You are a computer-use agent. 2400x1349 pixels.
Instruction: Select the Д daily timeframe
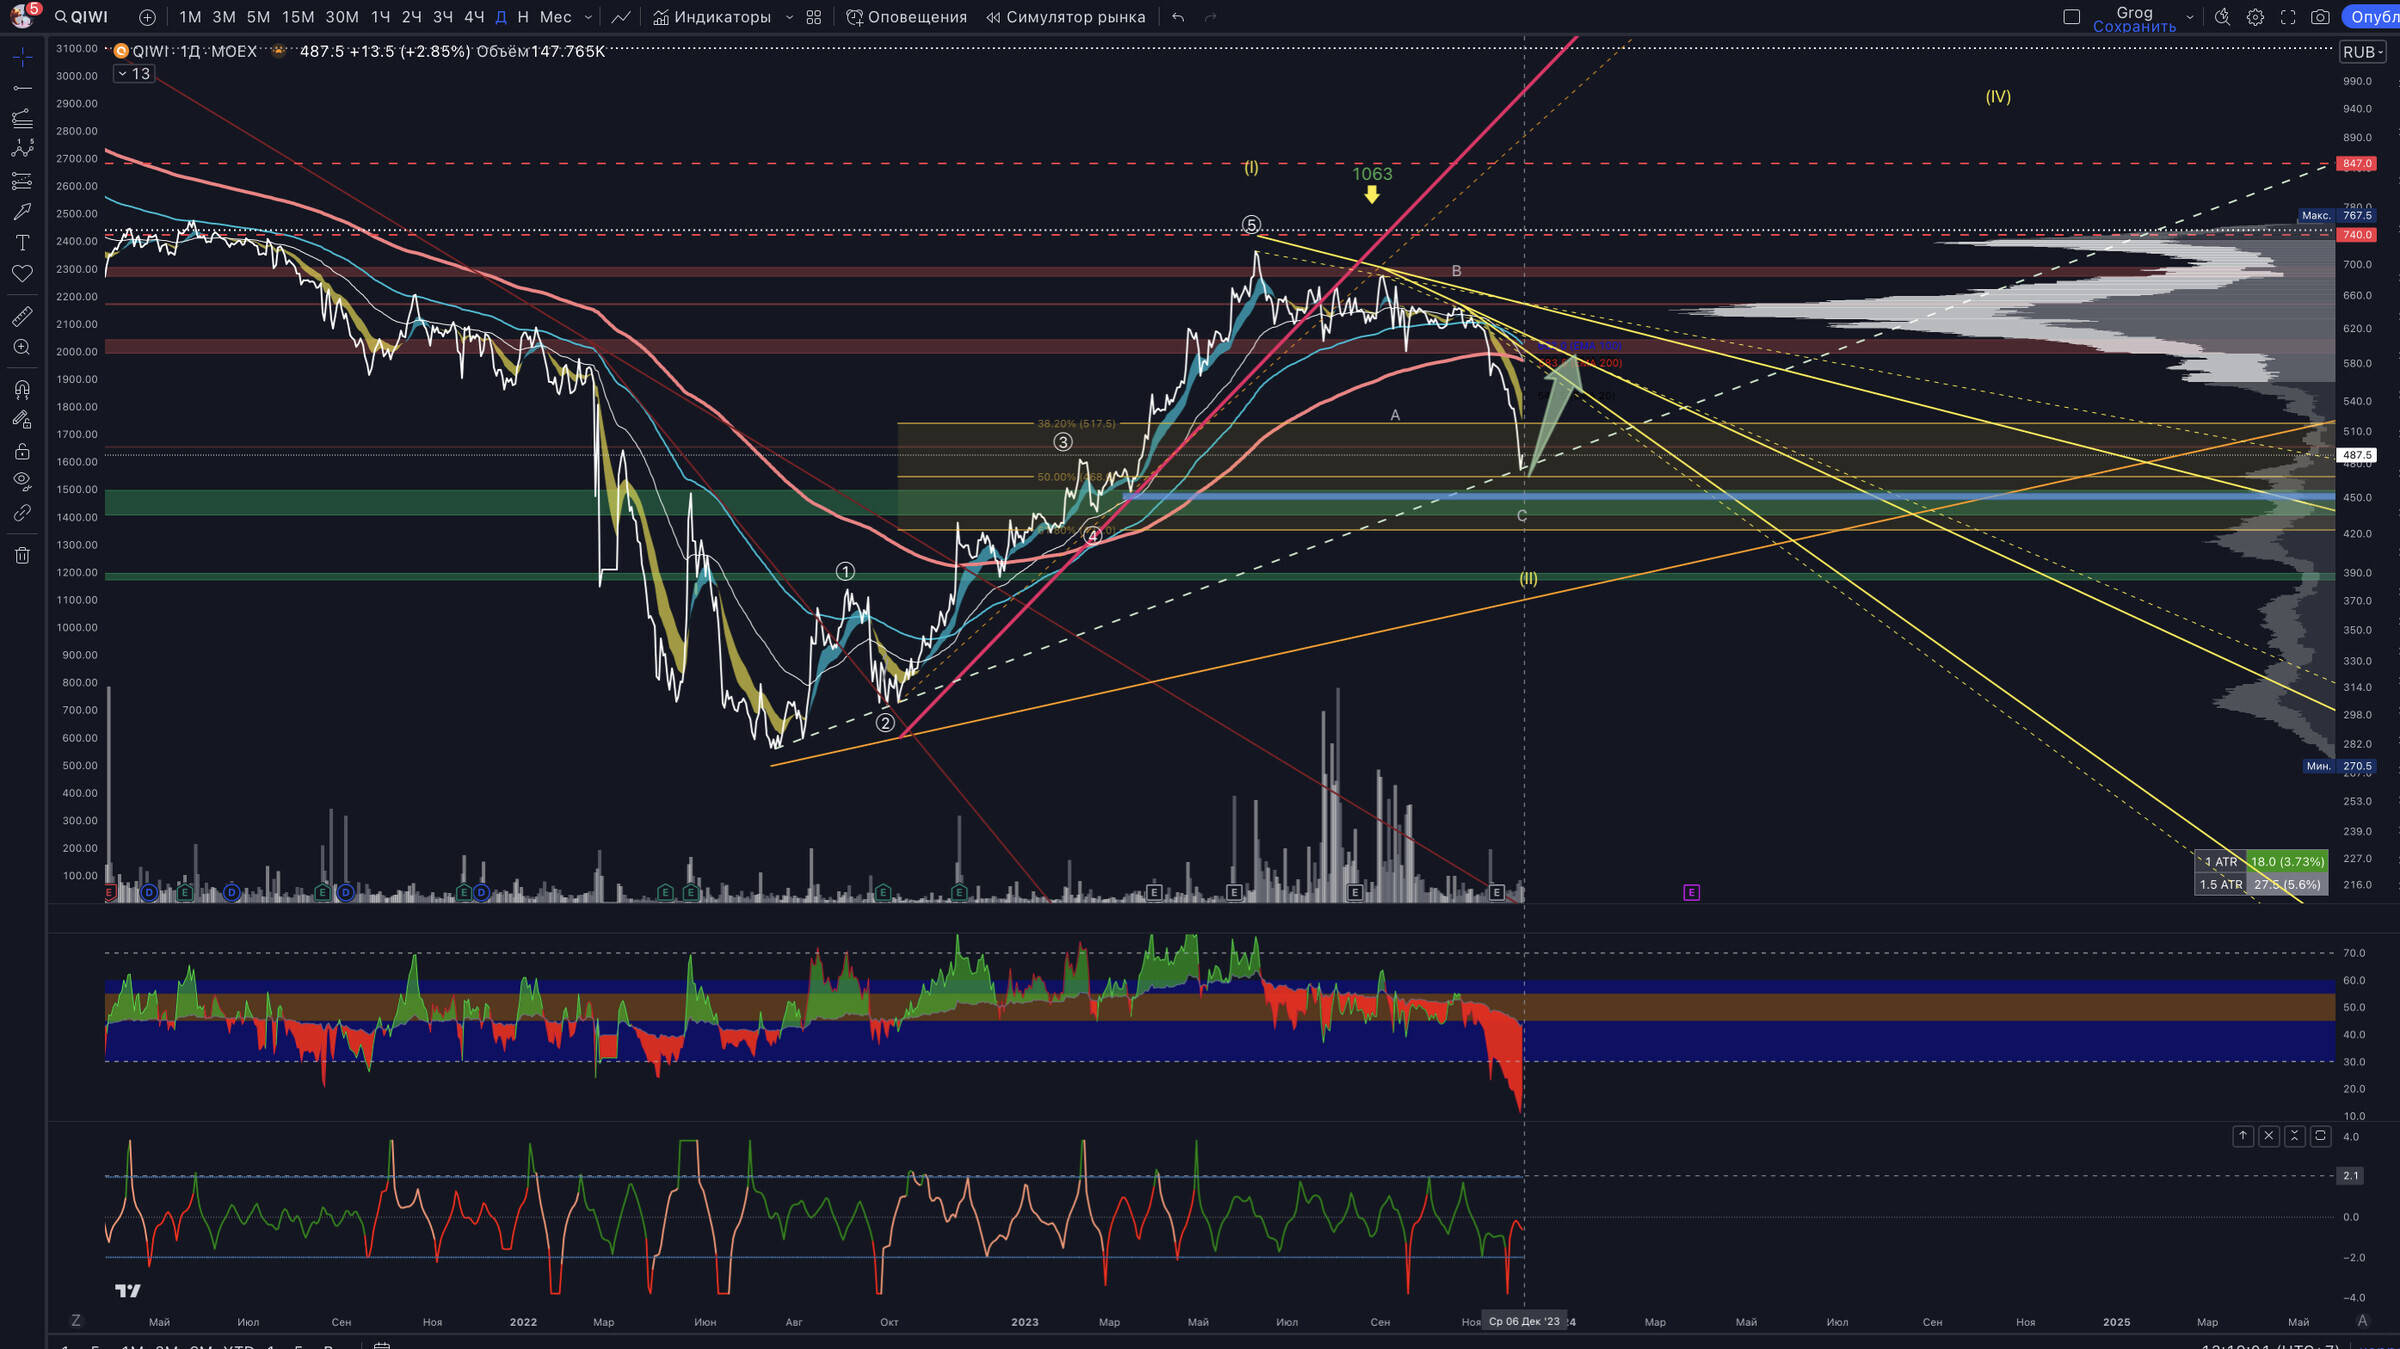click(x=501, y=17)
